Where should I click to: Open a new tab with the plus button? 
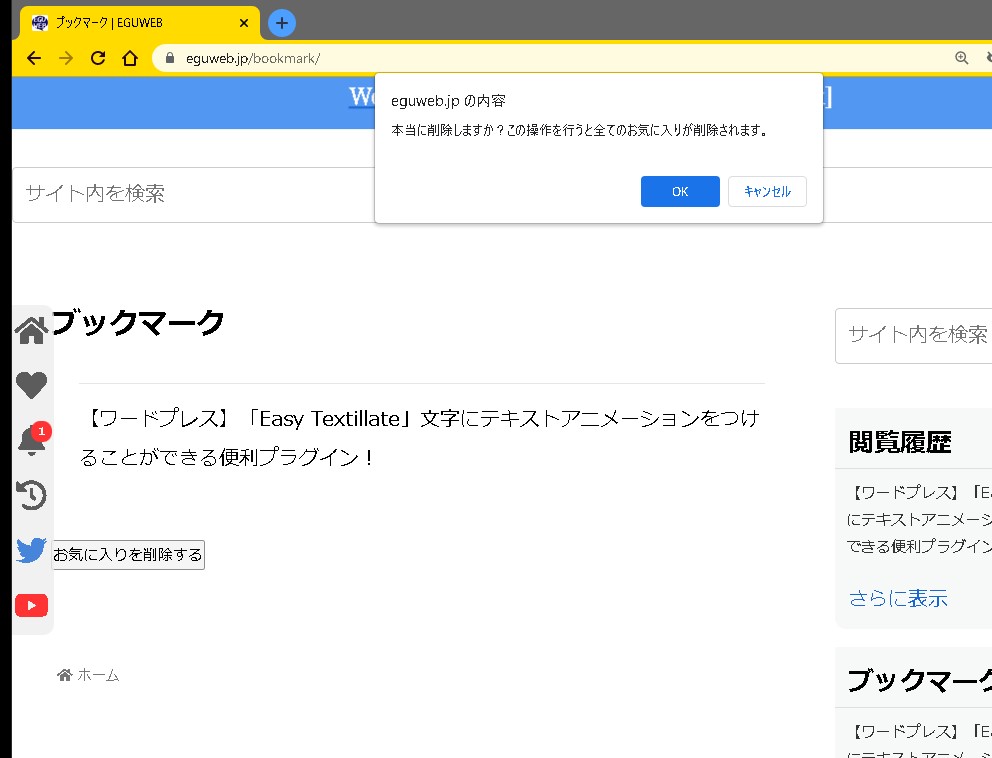[282, 22]
